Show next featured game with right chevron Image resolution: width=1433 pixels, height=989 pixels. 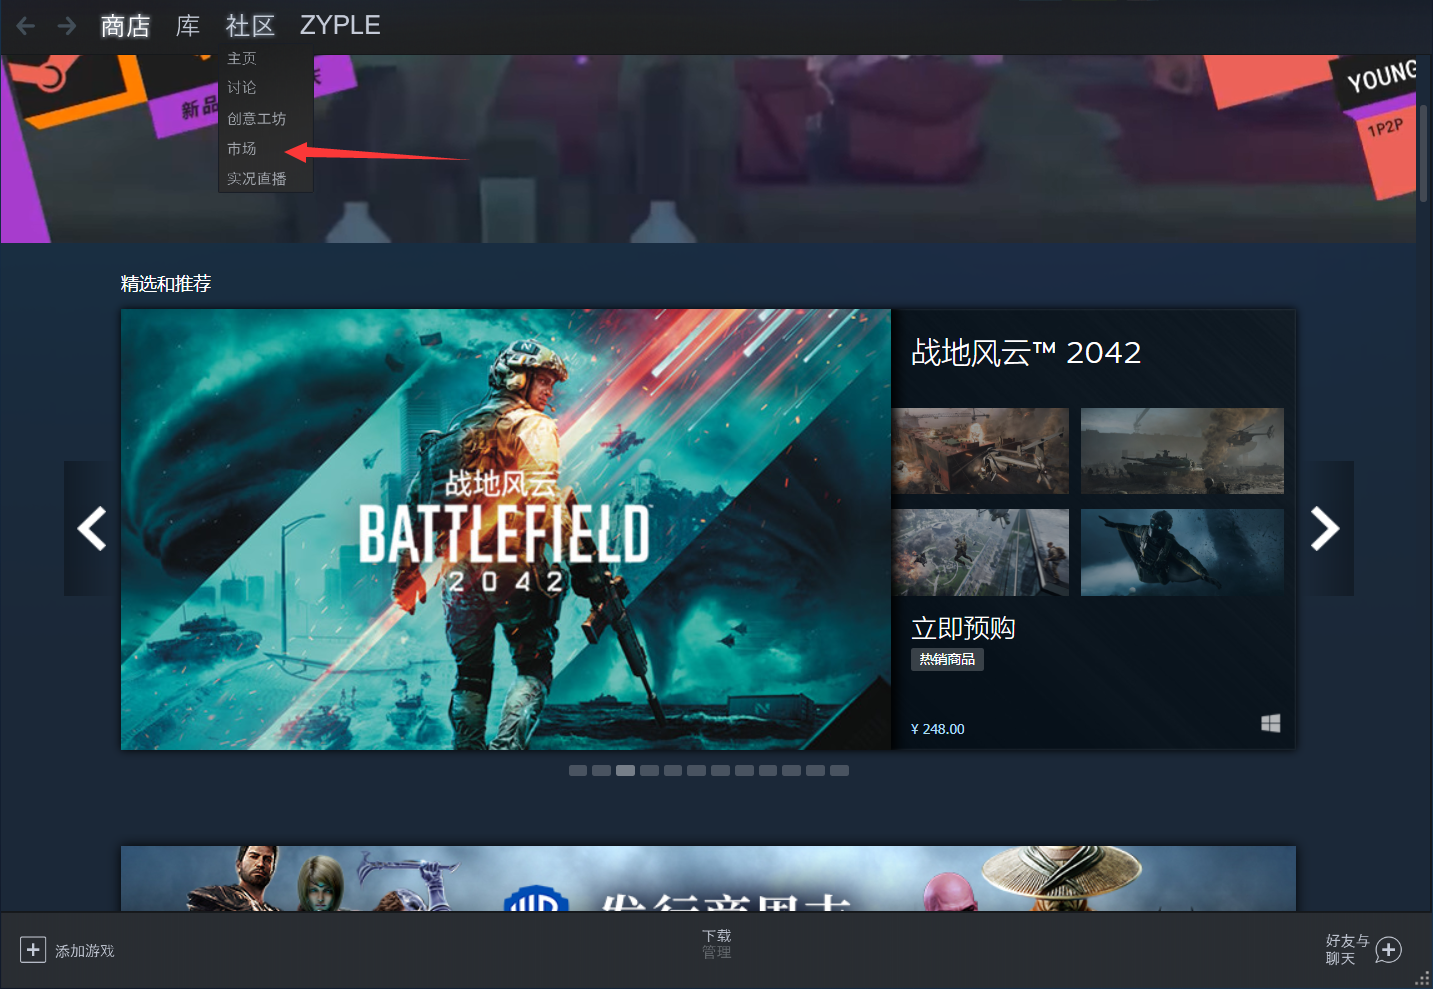pos(1325,529)
